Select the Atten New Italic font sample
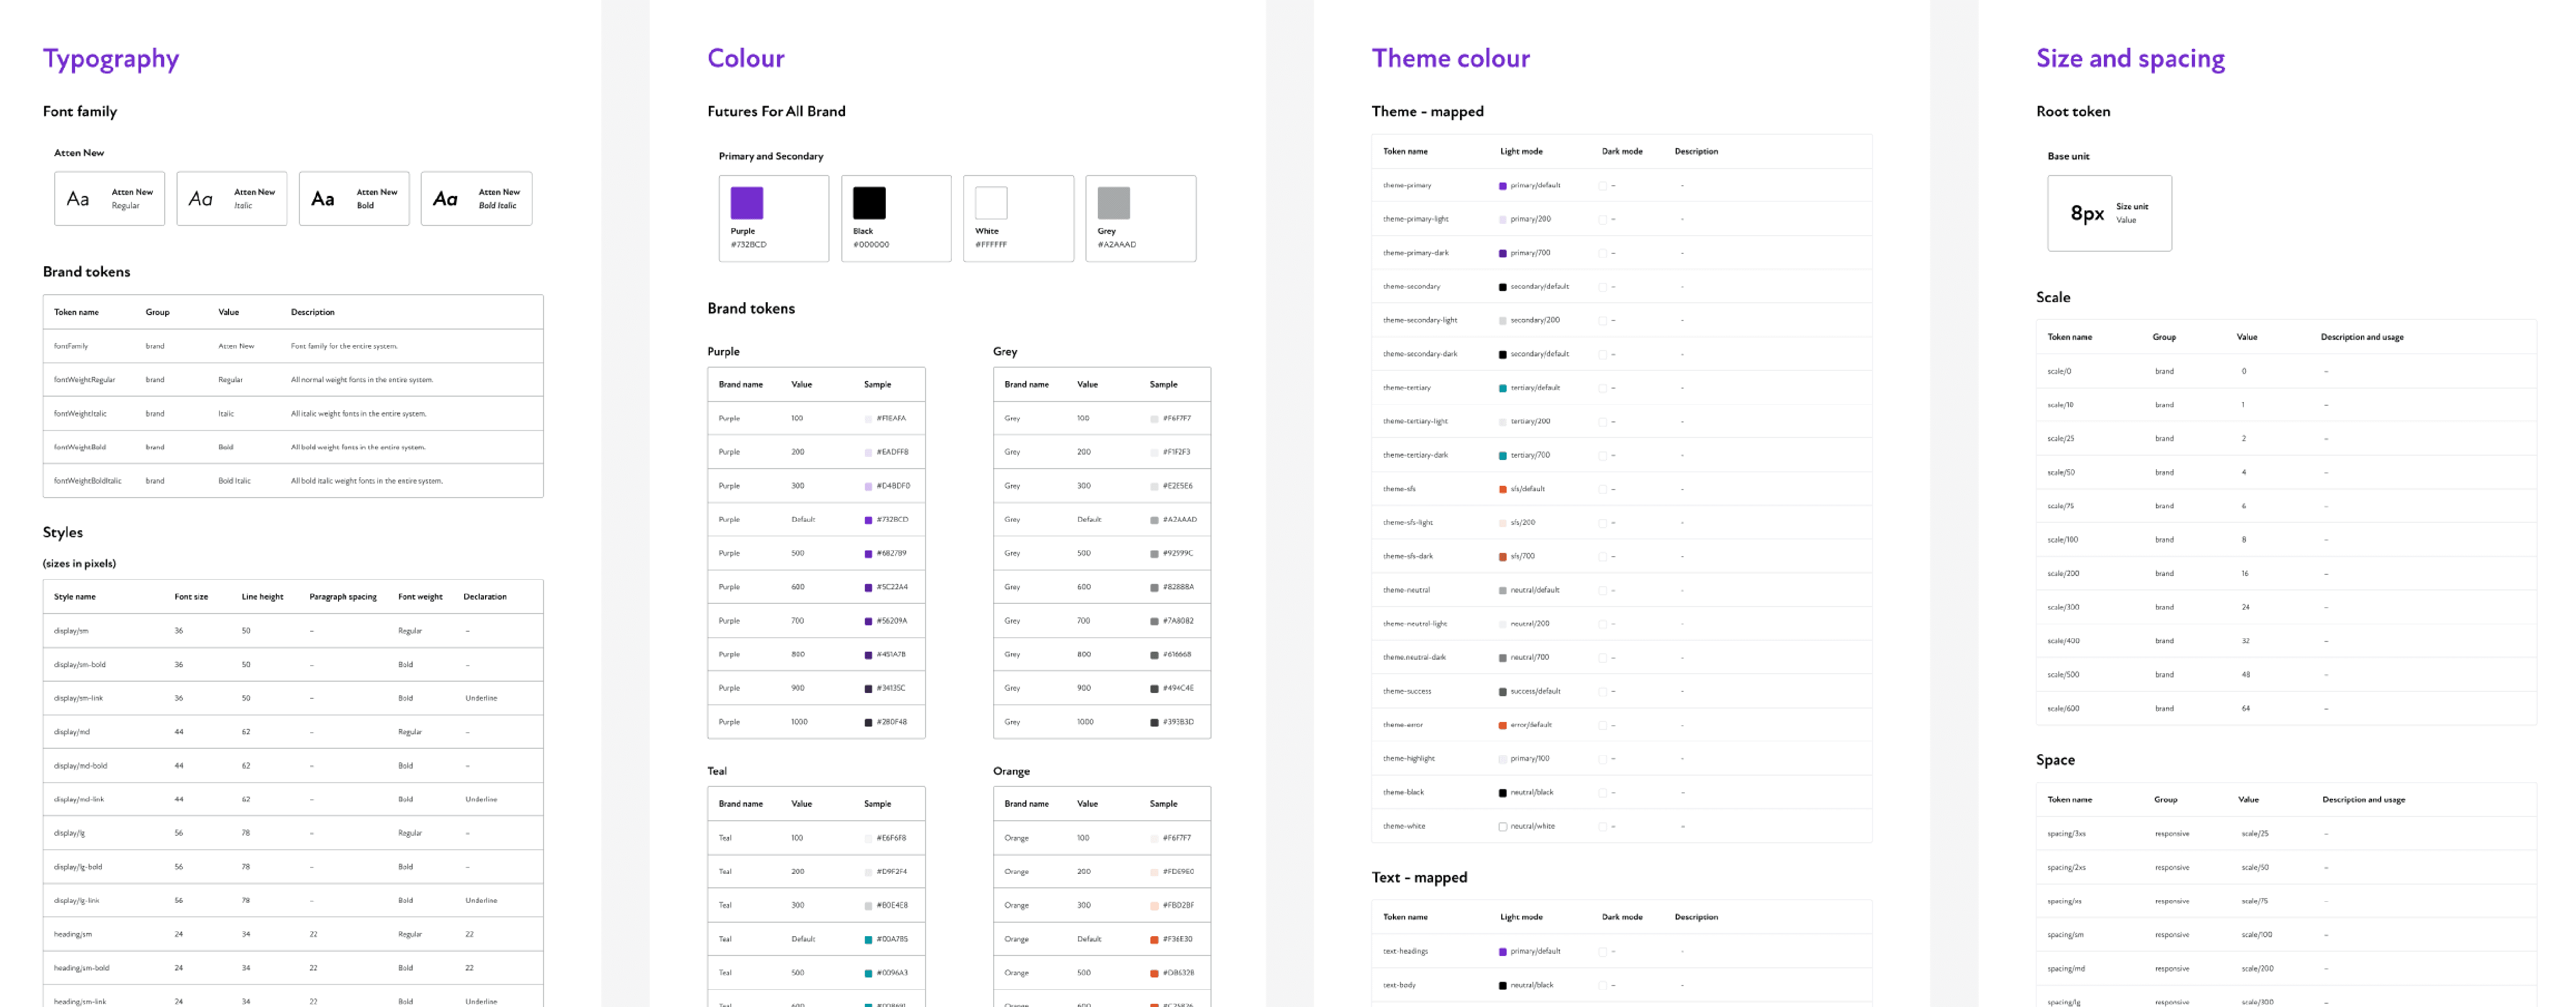 click(x=231, y=198)
